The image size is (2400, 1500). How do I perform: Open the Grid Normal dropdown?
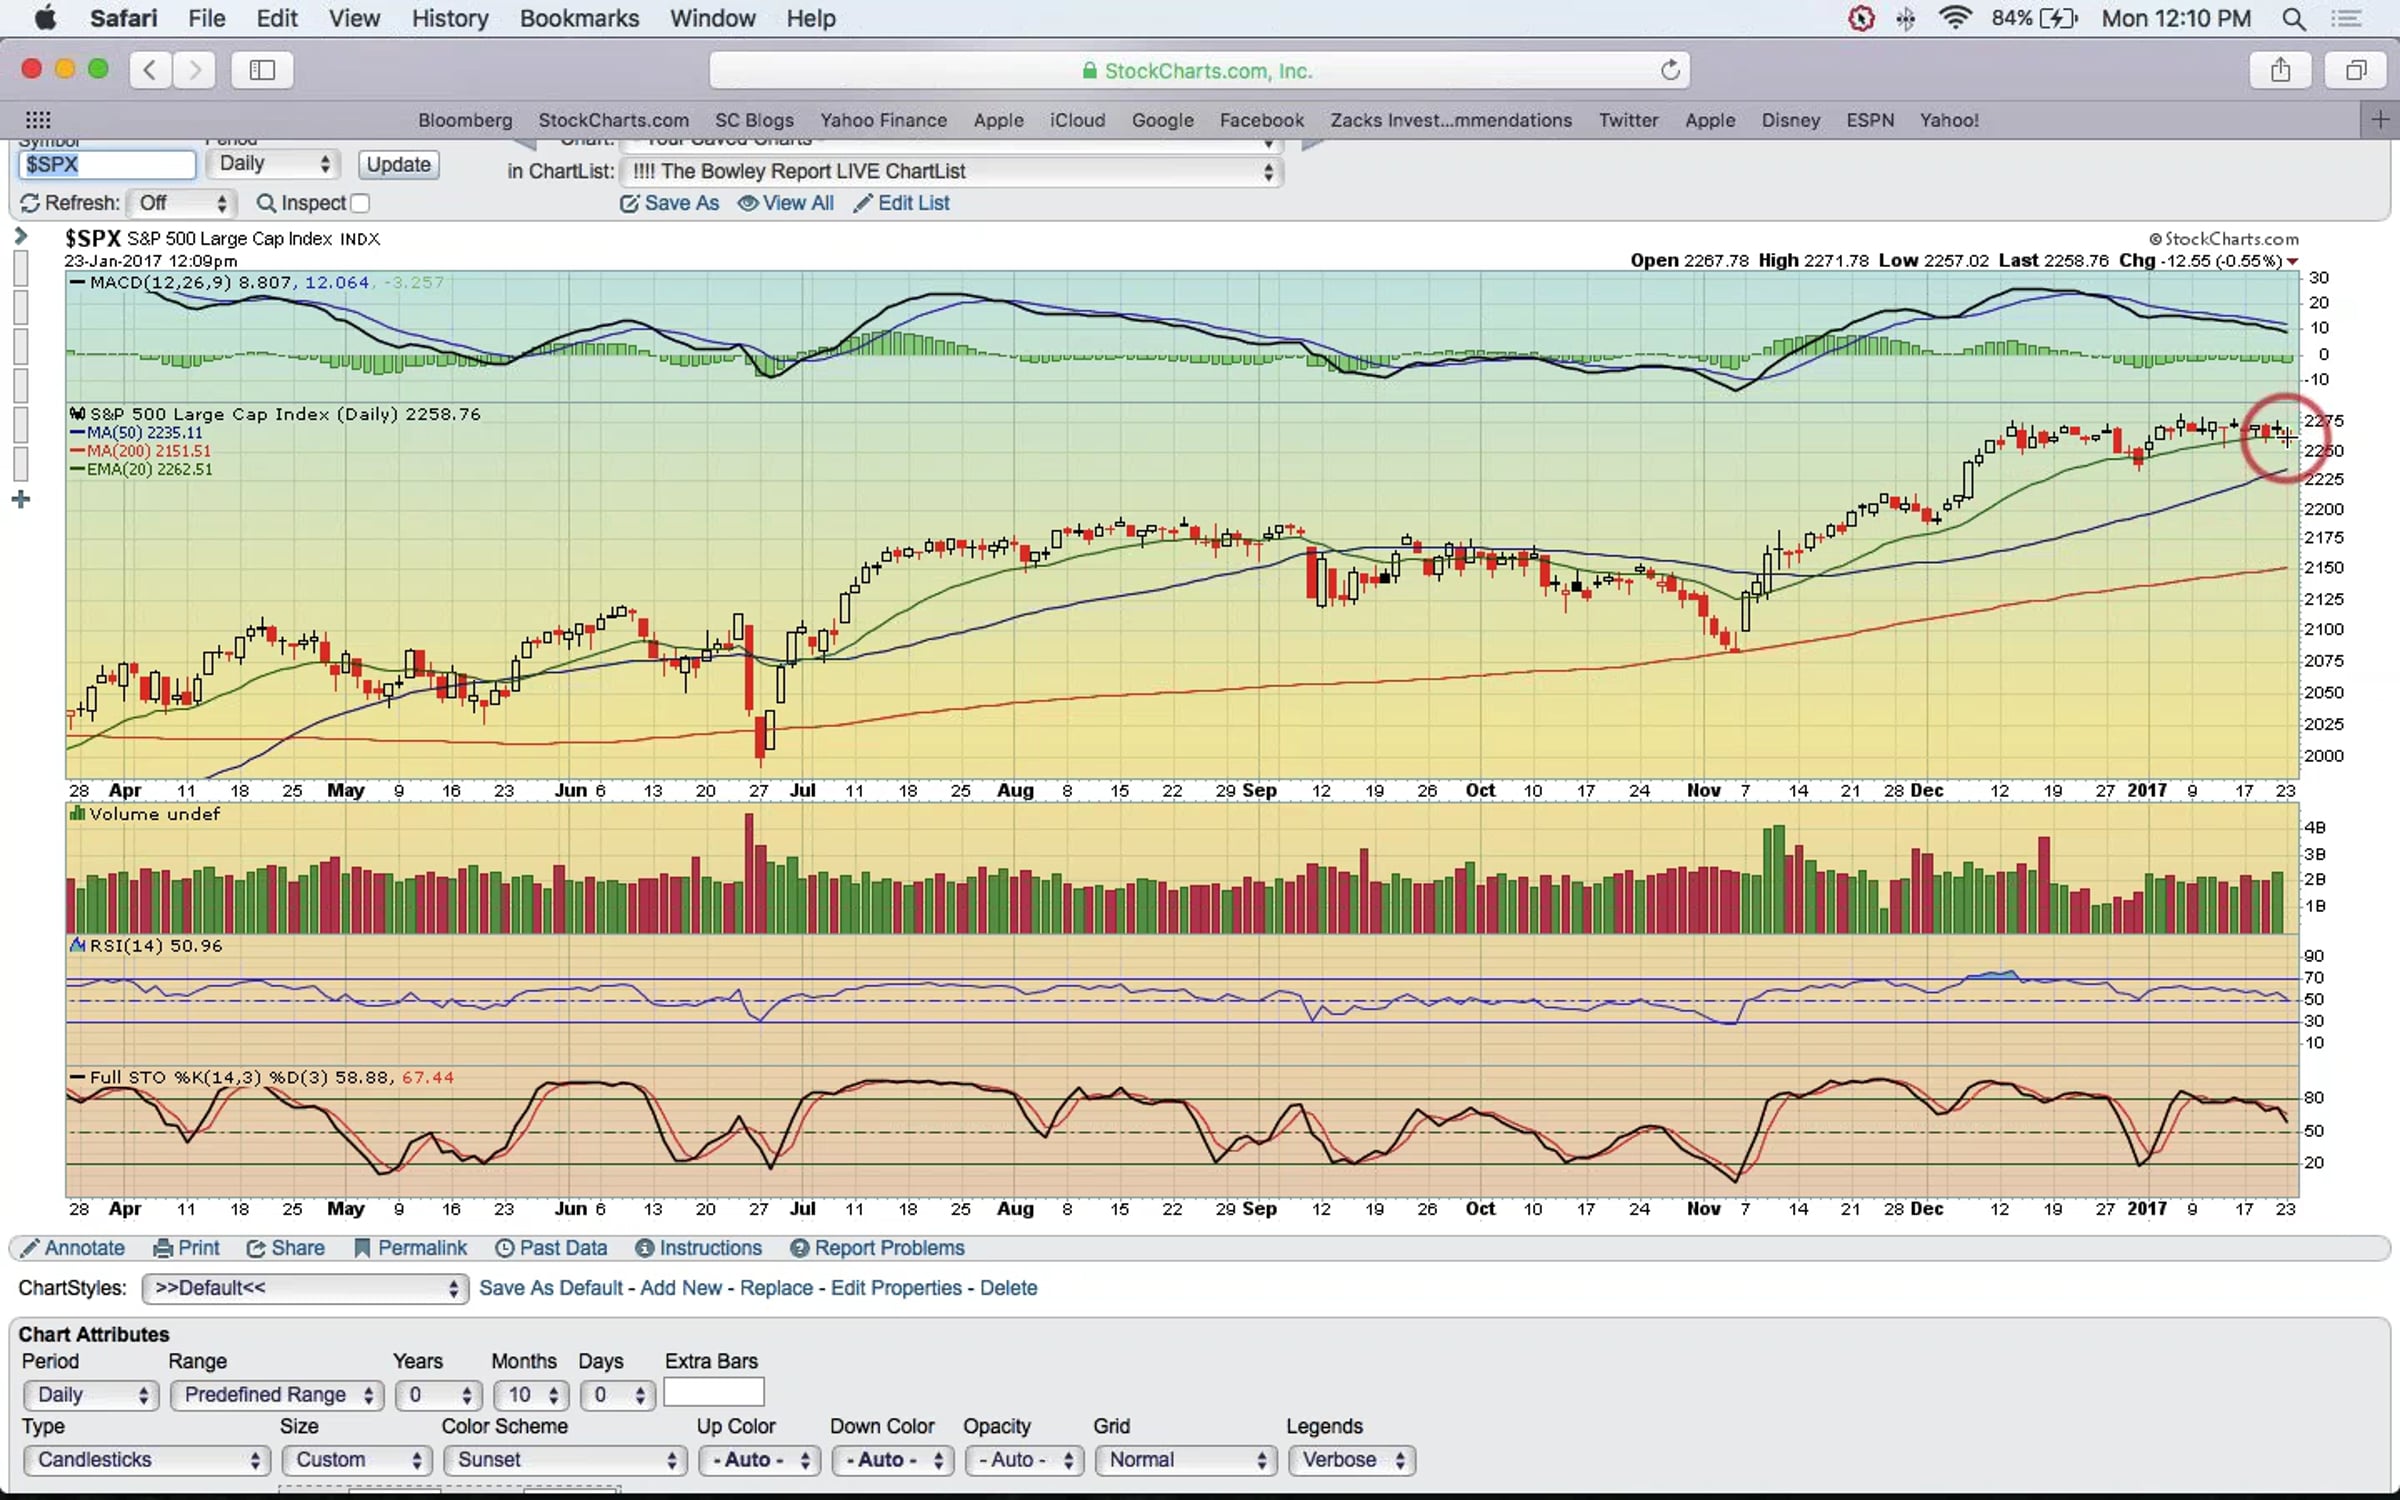(1185, 1460)
